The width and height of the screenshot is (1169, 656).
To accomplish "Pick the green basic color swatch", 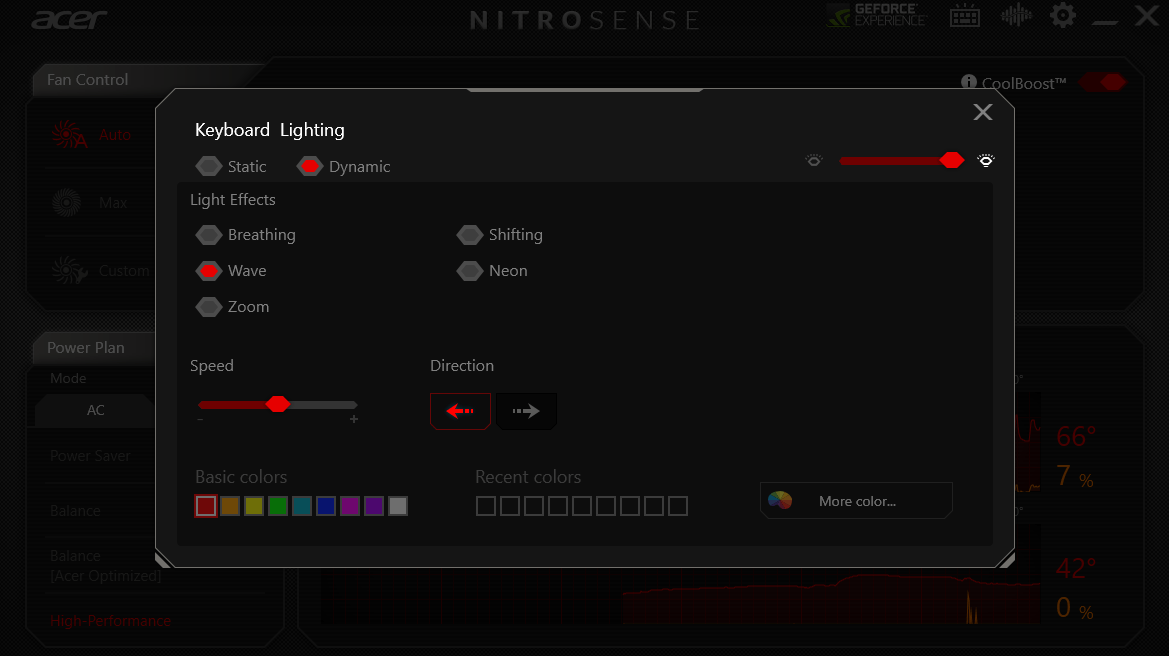I will [x=278, y=506].
